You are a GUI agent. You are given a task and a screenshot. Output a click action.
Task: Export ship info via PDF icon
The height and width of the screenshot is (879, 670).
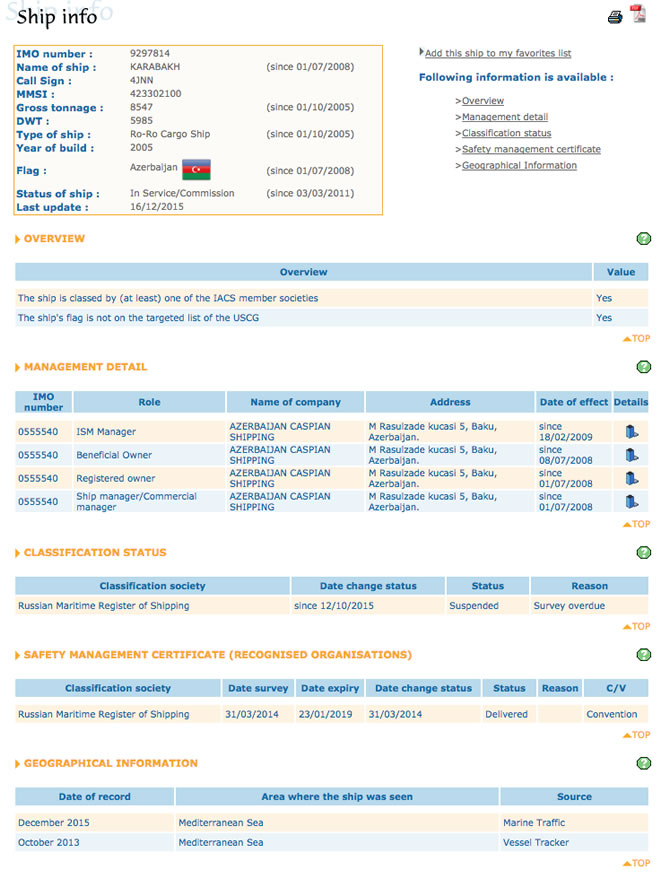(x=637, y=14)
